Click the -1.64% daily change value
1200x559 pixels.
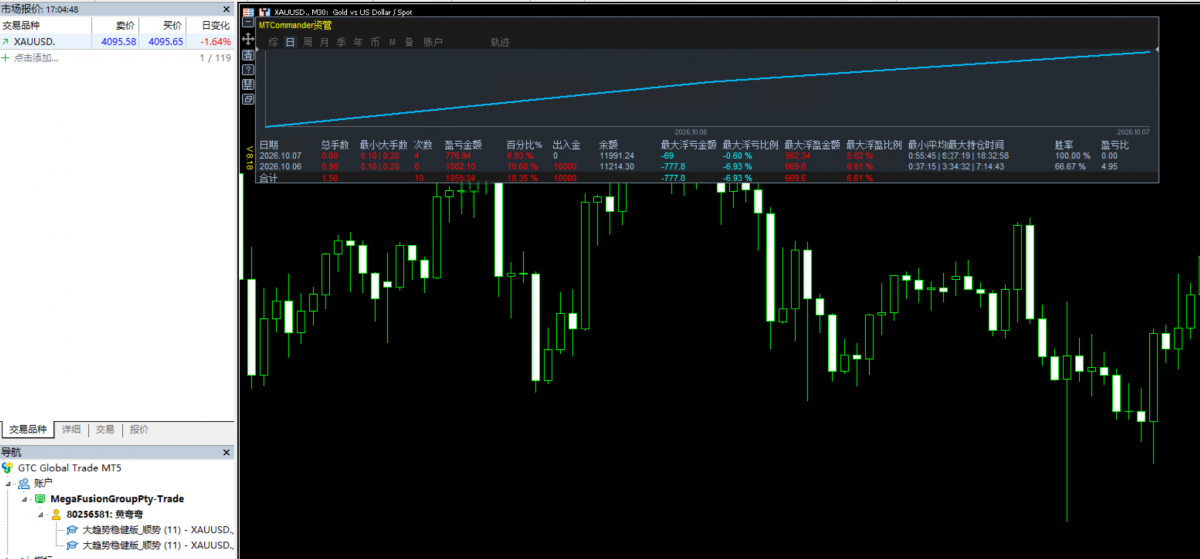click(214, 42)
